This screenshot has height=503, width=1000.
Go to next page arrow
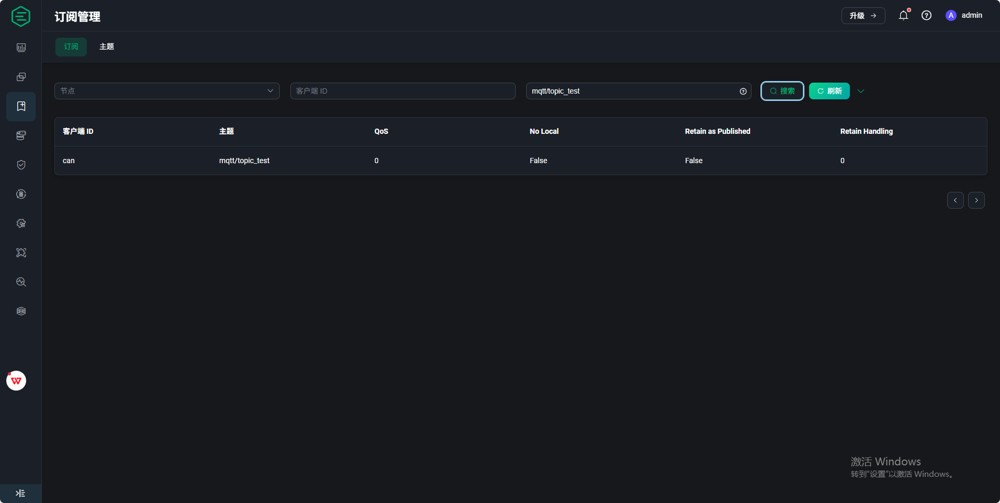tap(976, 200)
